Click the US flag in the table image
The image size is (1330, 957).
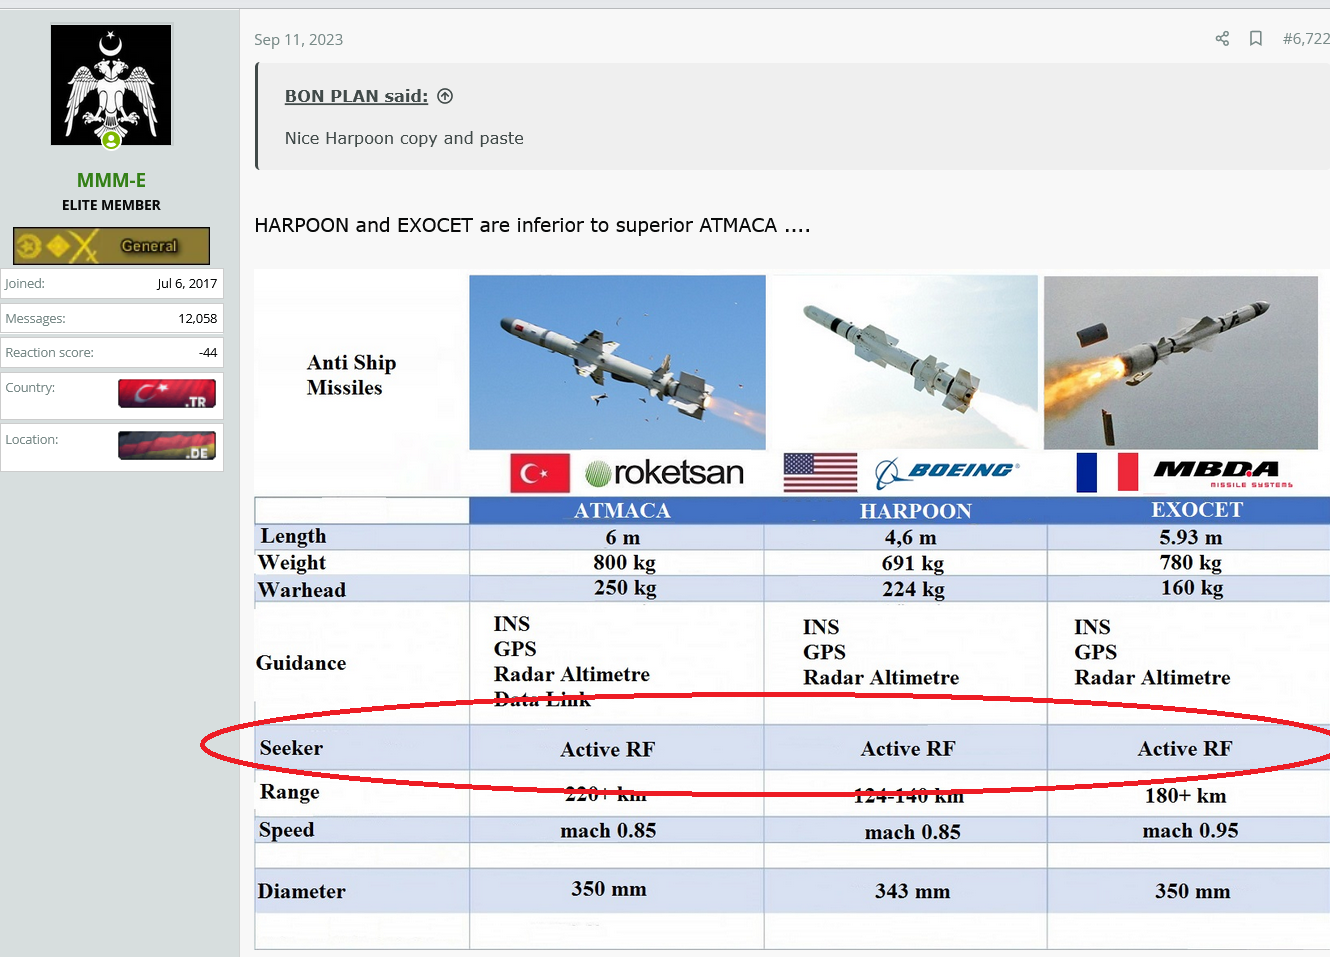(820, 472)
